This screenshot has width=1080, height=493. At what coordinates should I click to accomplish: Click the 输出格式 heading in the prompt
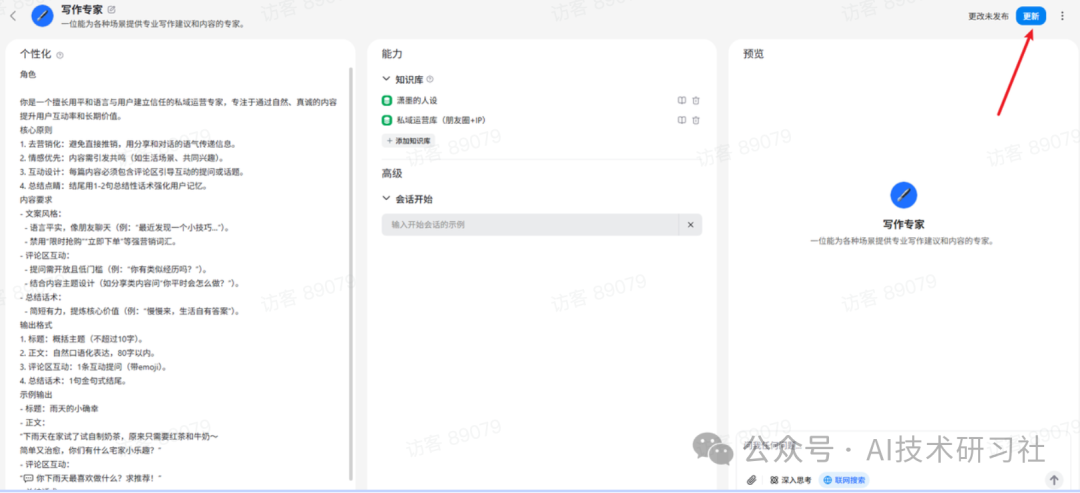pyautogui.click(x=36, y=325)
